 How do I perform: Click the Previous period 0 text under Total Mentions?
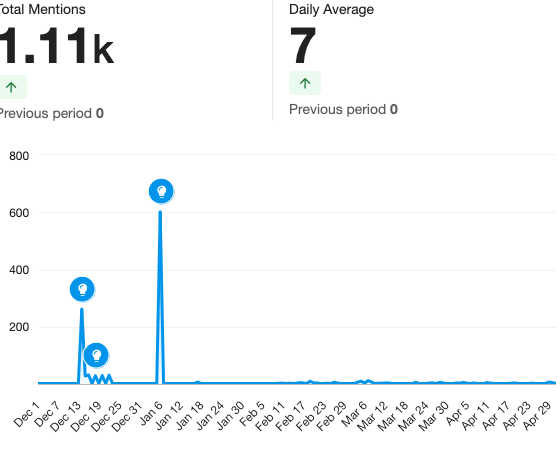click(x=51, y=114)
